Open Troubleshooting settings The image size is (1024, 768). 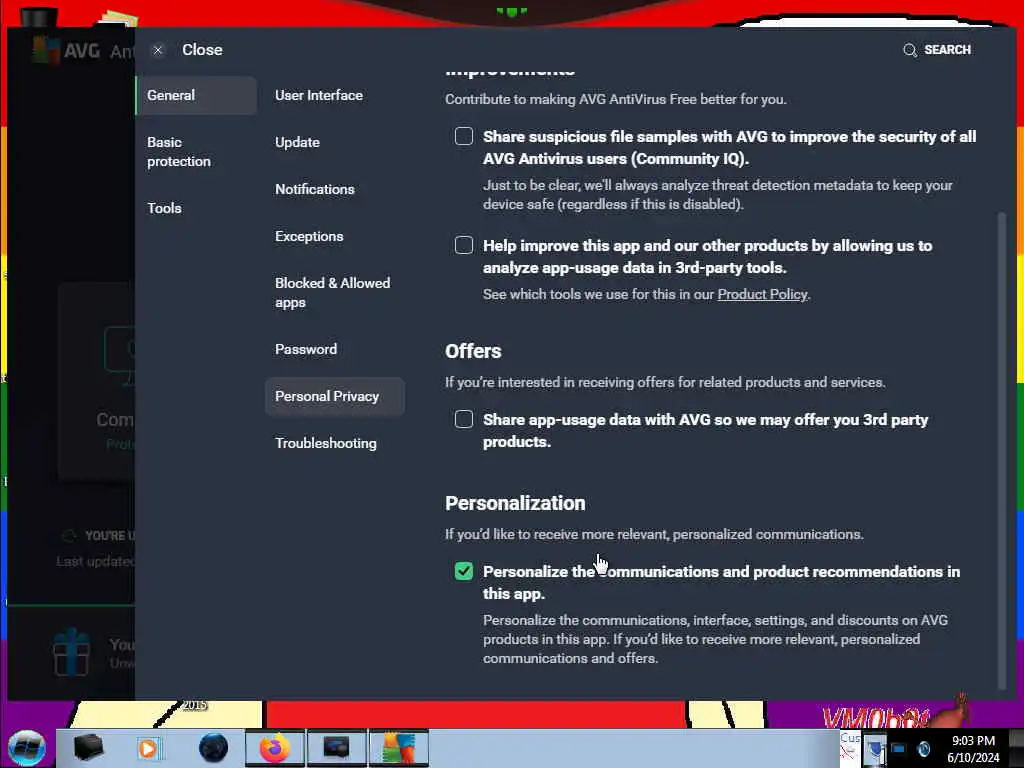click(326, 443)
